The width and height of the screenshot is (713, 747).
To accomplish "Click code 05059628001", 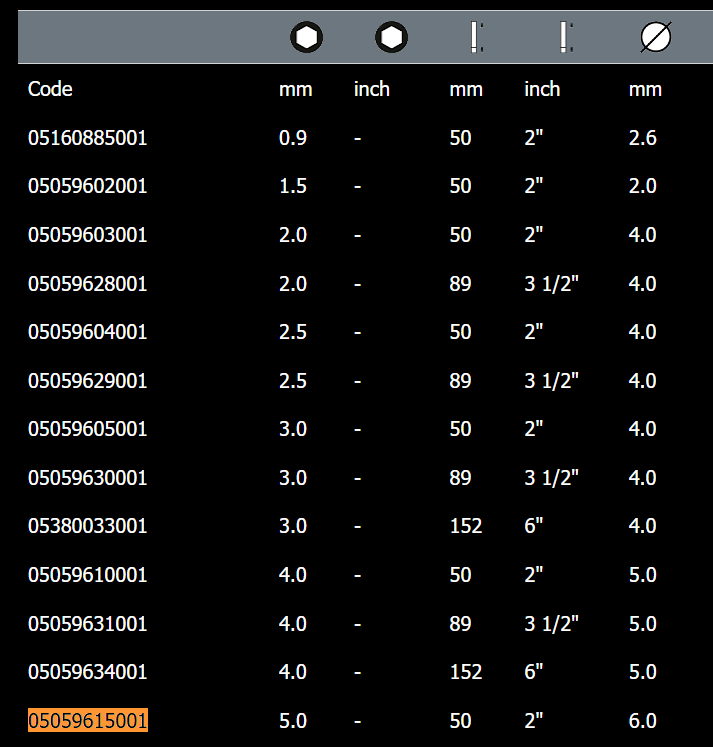I will pos(88,284).
